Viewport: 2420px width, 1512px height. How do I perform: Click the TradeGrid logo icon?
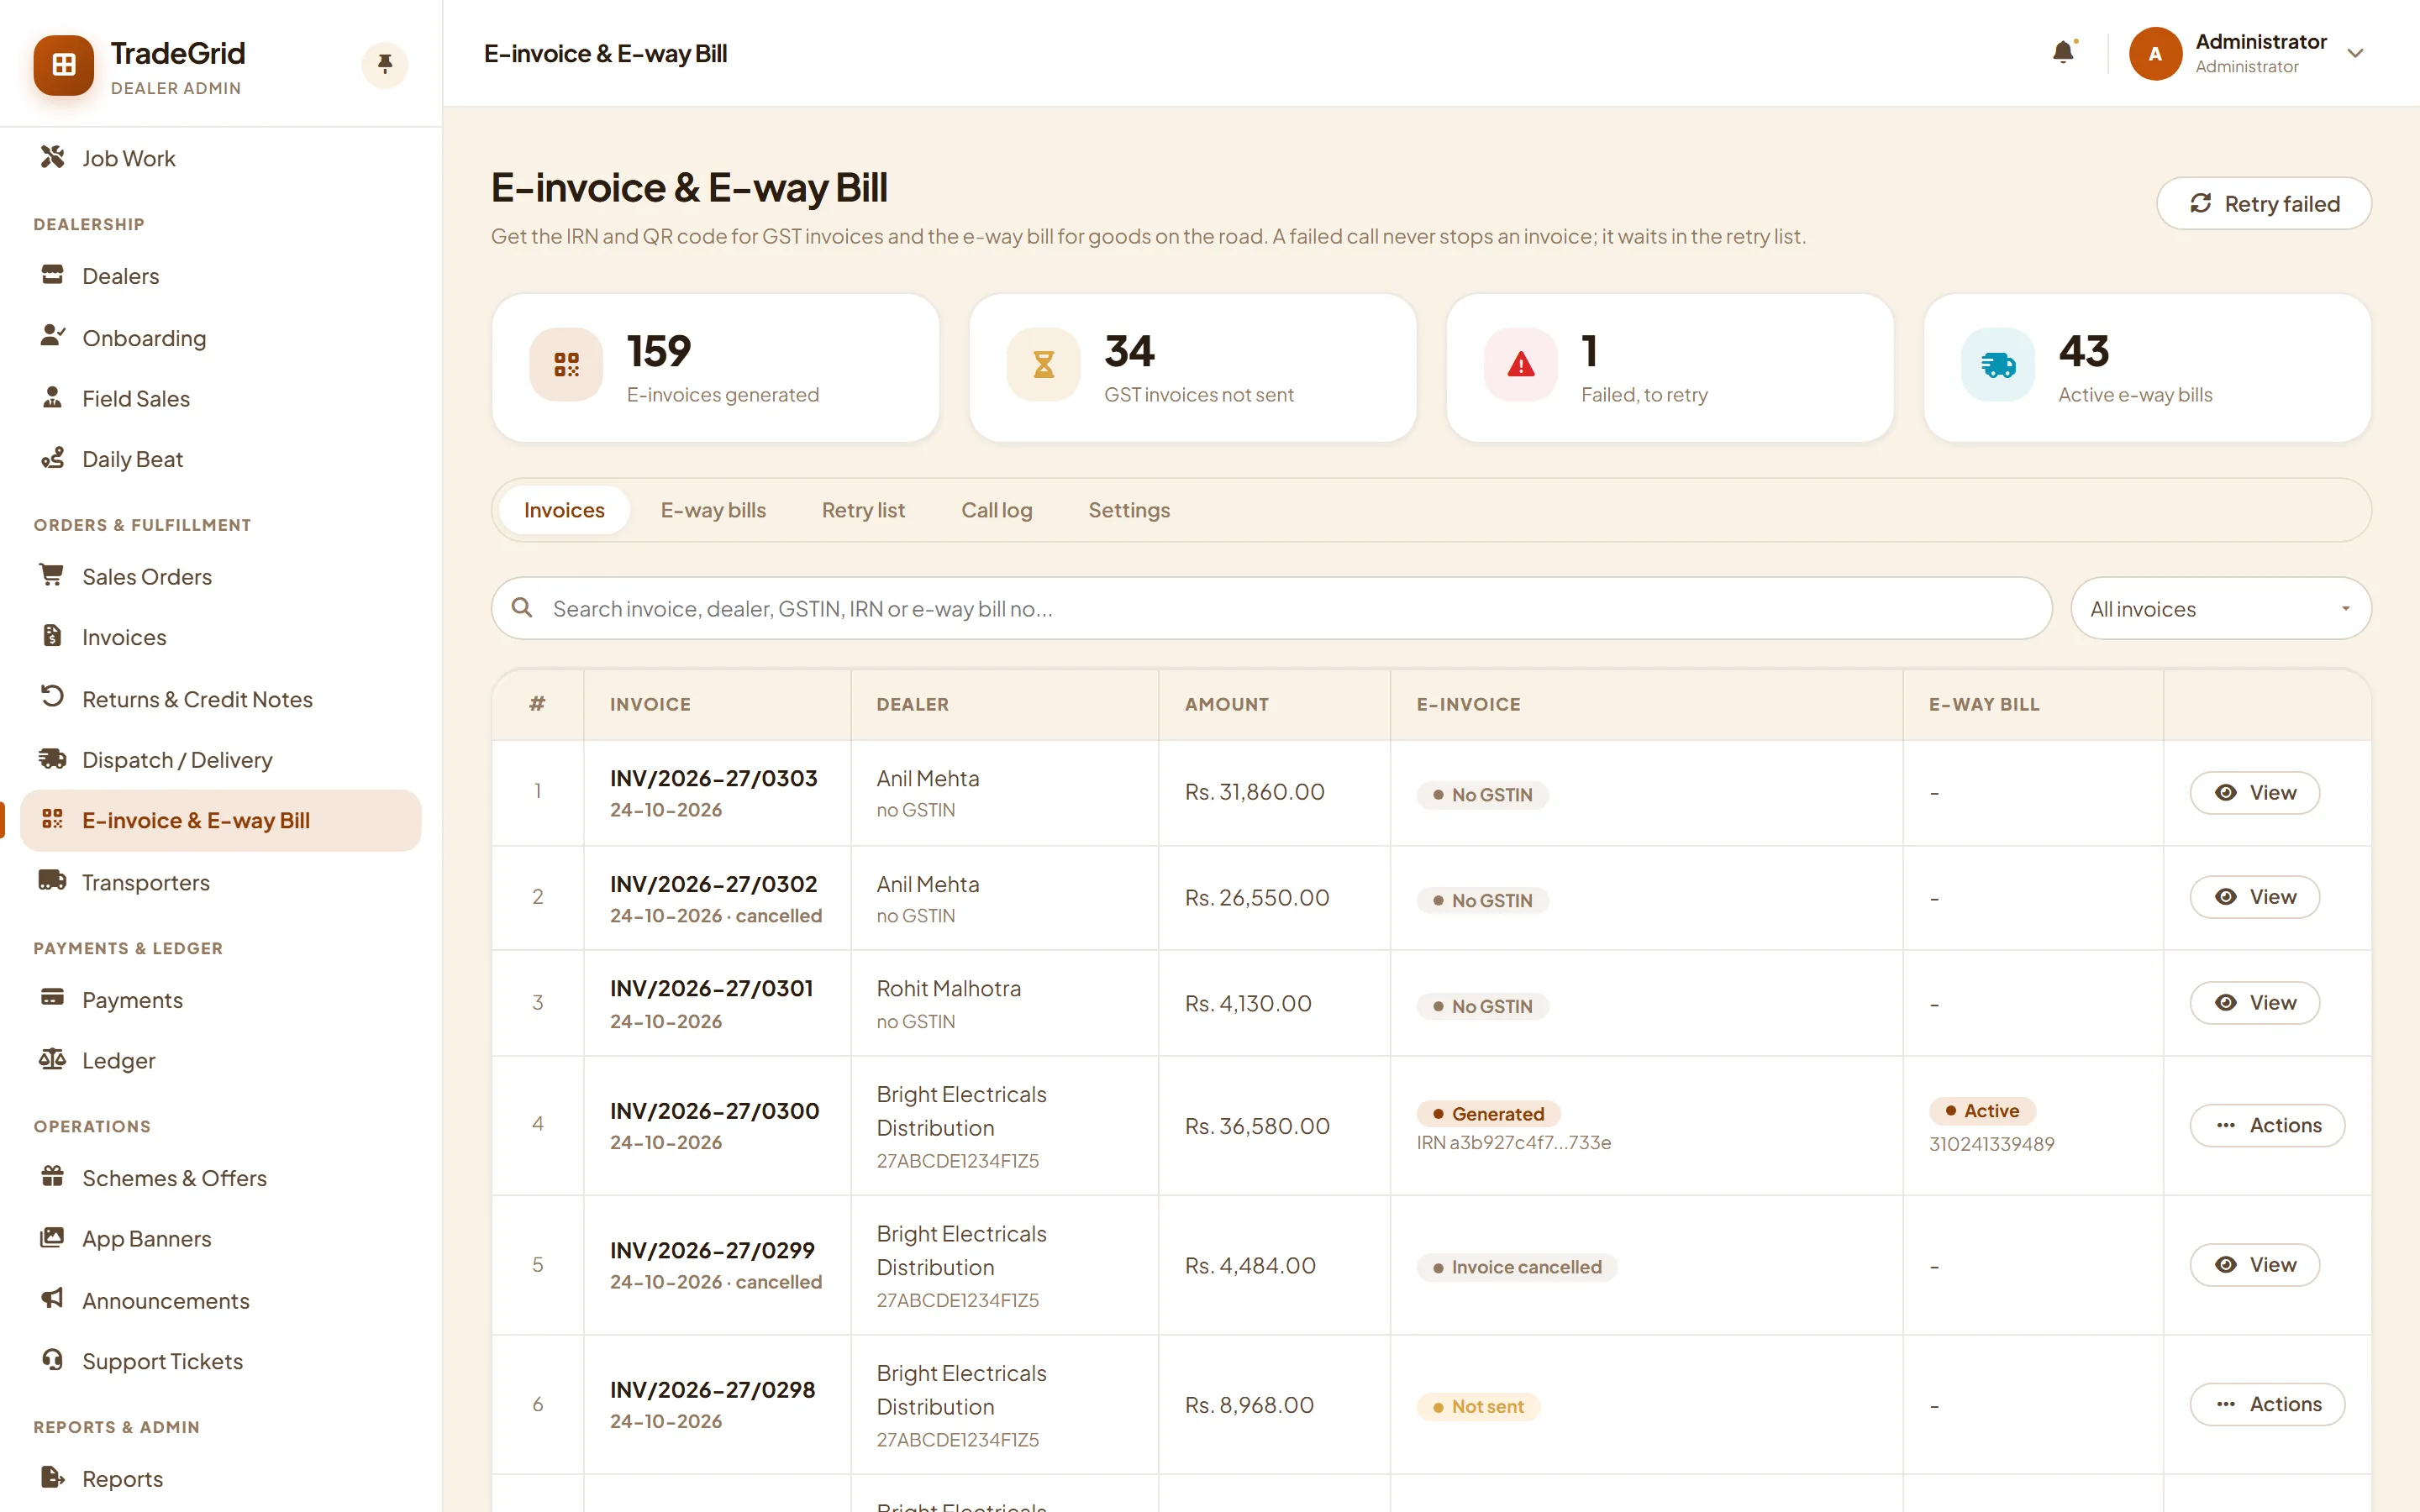[x=64, y=65]
